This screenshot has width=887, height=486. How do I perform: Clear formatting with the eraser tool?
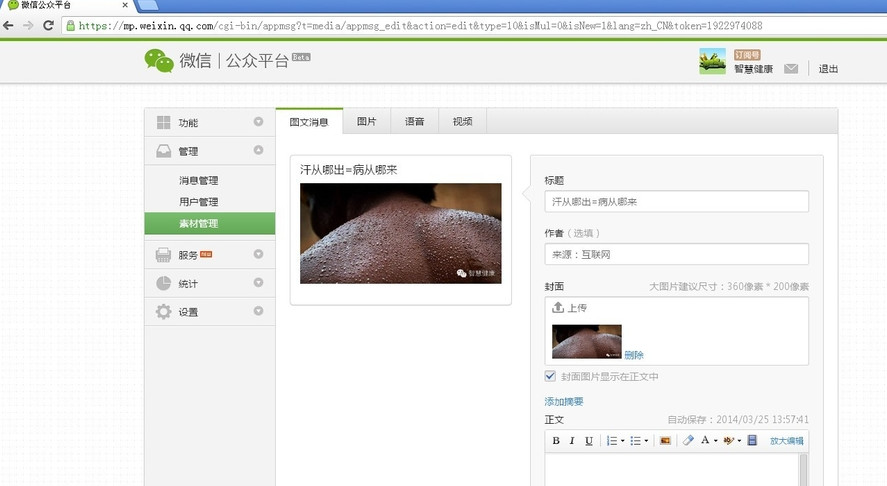click(x=688, y=440)
